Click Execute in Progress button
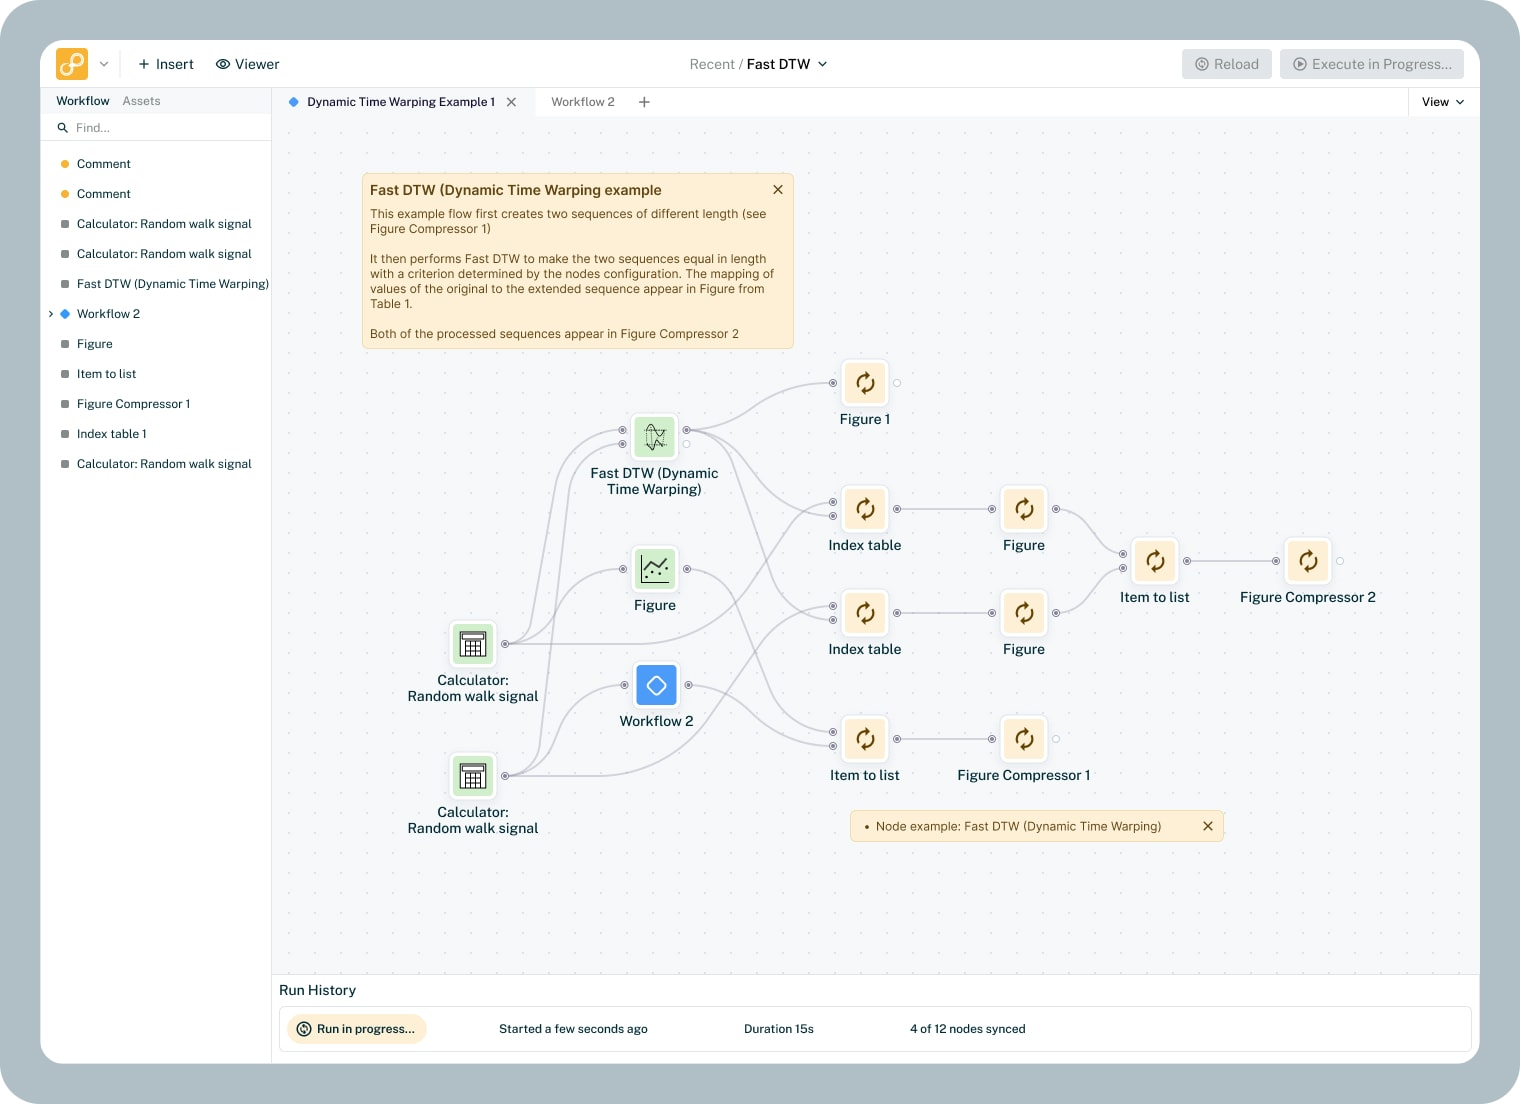The width and height of the screenshot is (1520, 1104). click(1372, 64)
